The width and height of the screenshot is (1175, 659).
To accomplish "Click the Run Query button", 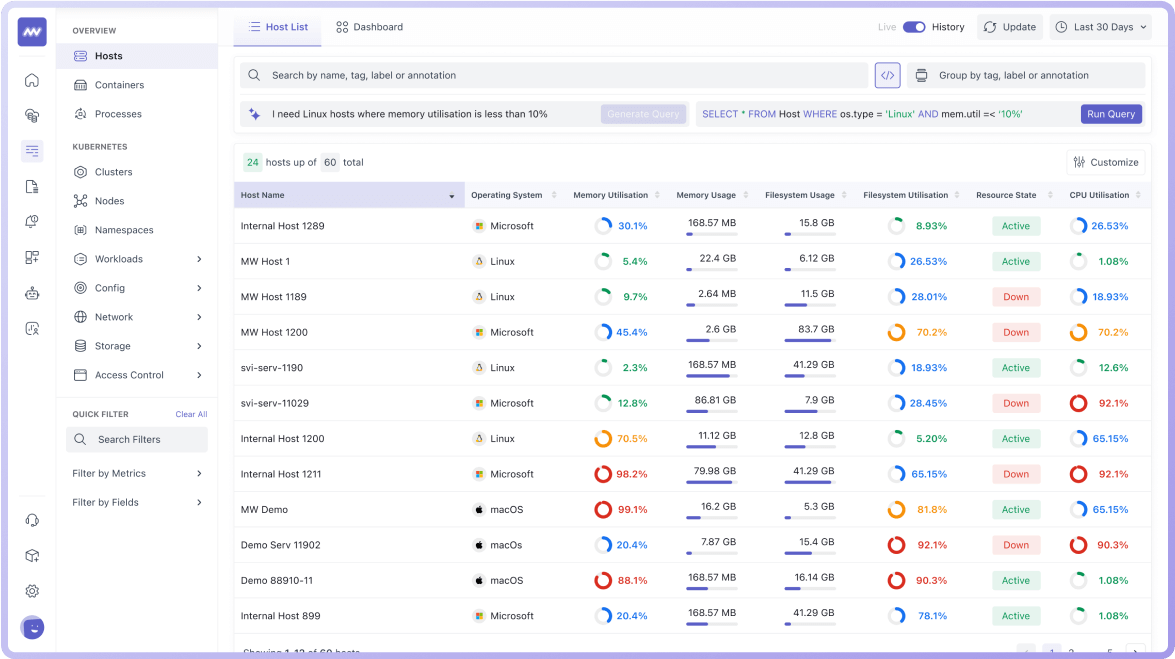I will click(1111, 114).
